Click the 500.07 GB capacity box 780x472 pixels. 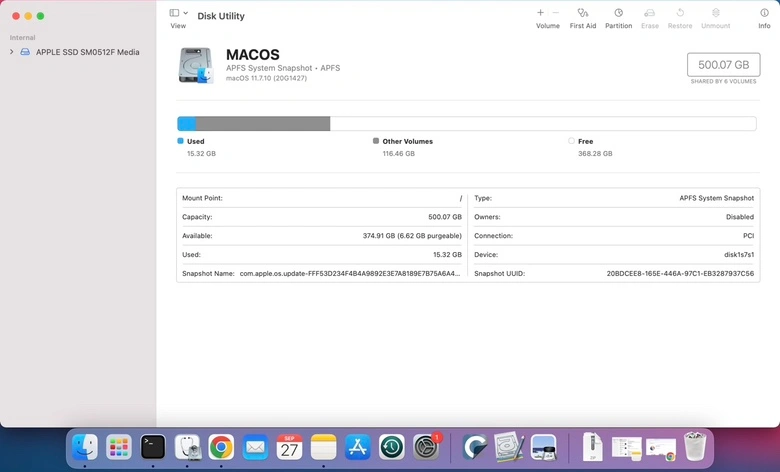(x=723, y=65)
